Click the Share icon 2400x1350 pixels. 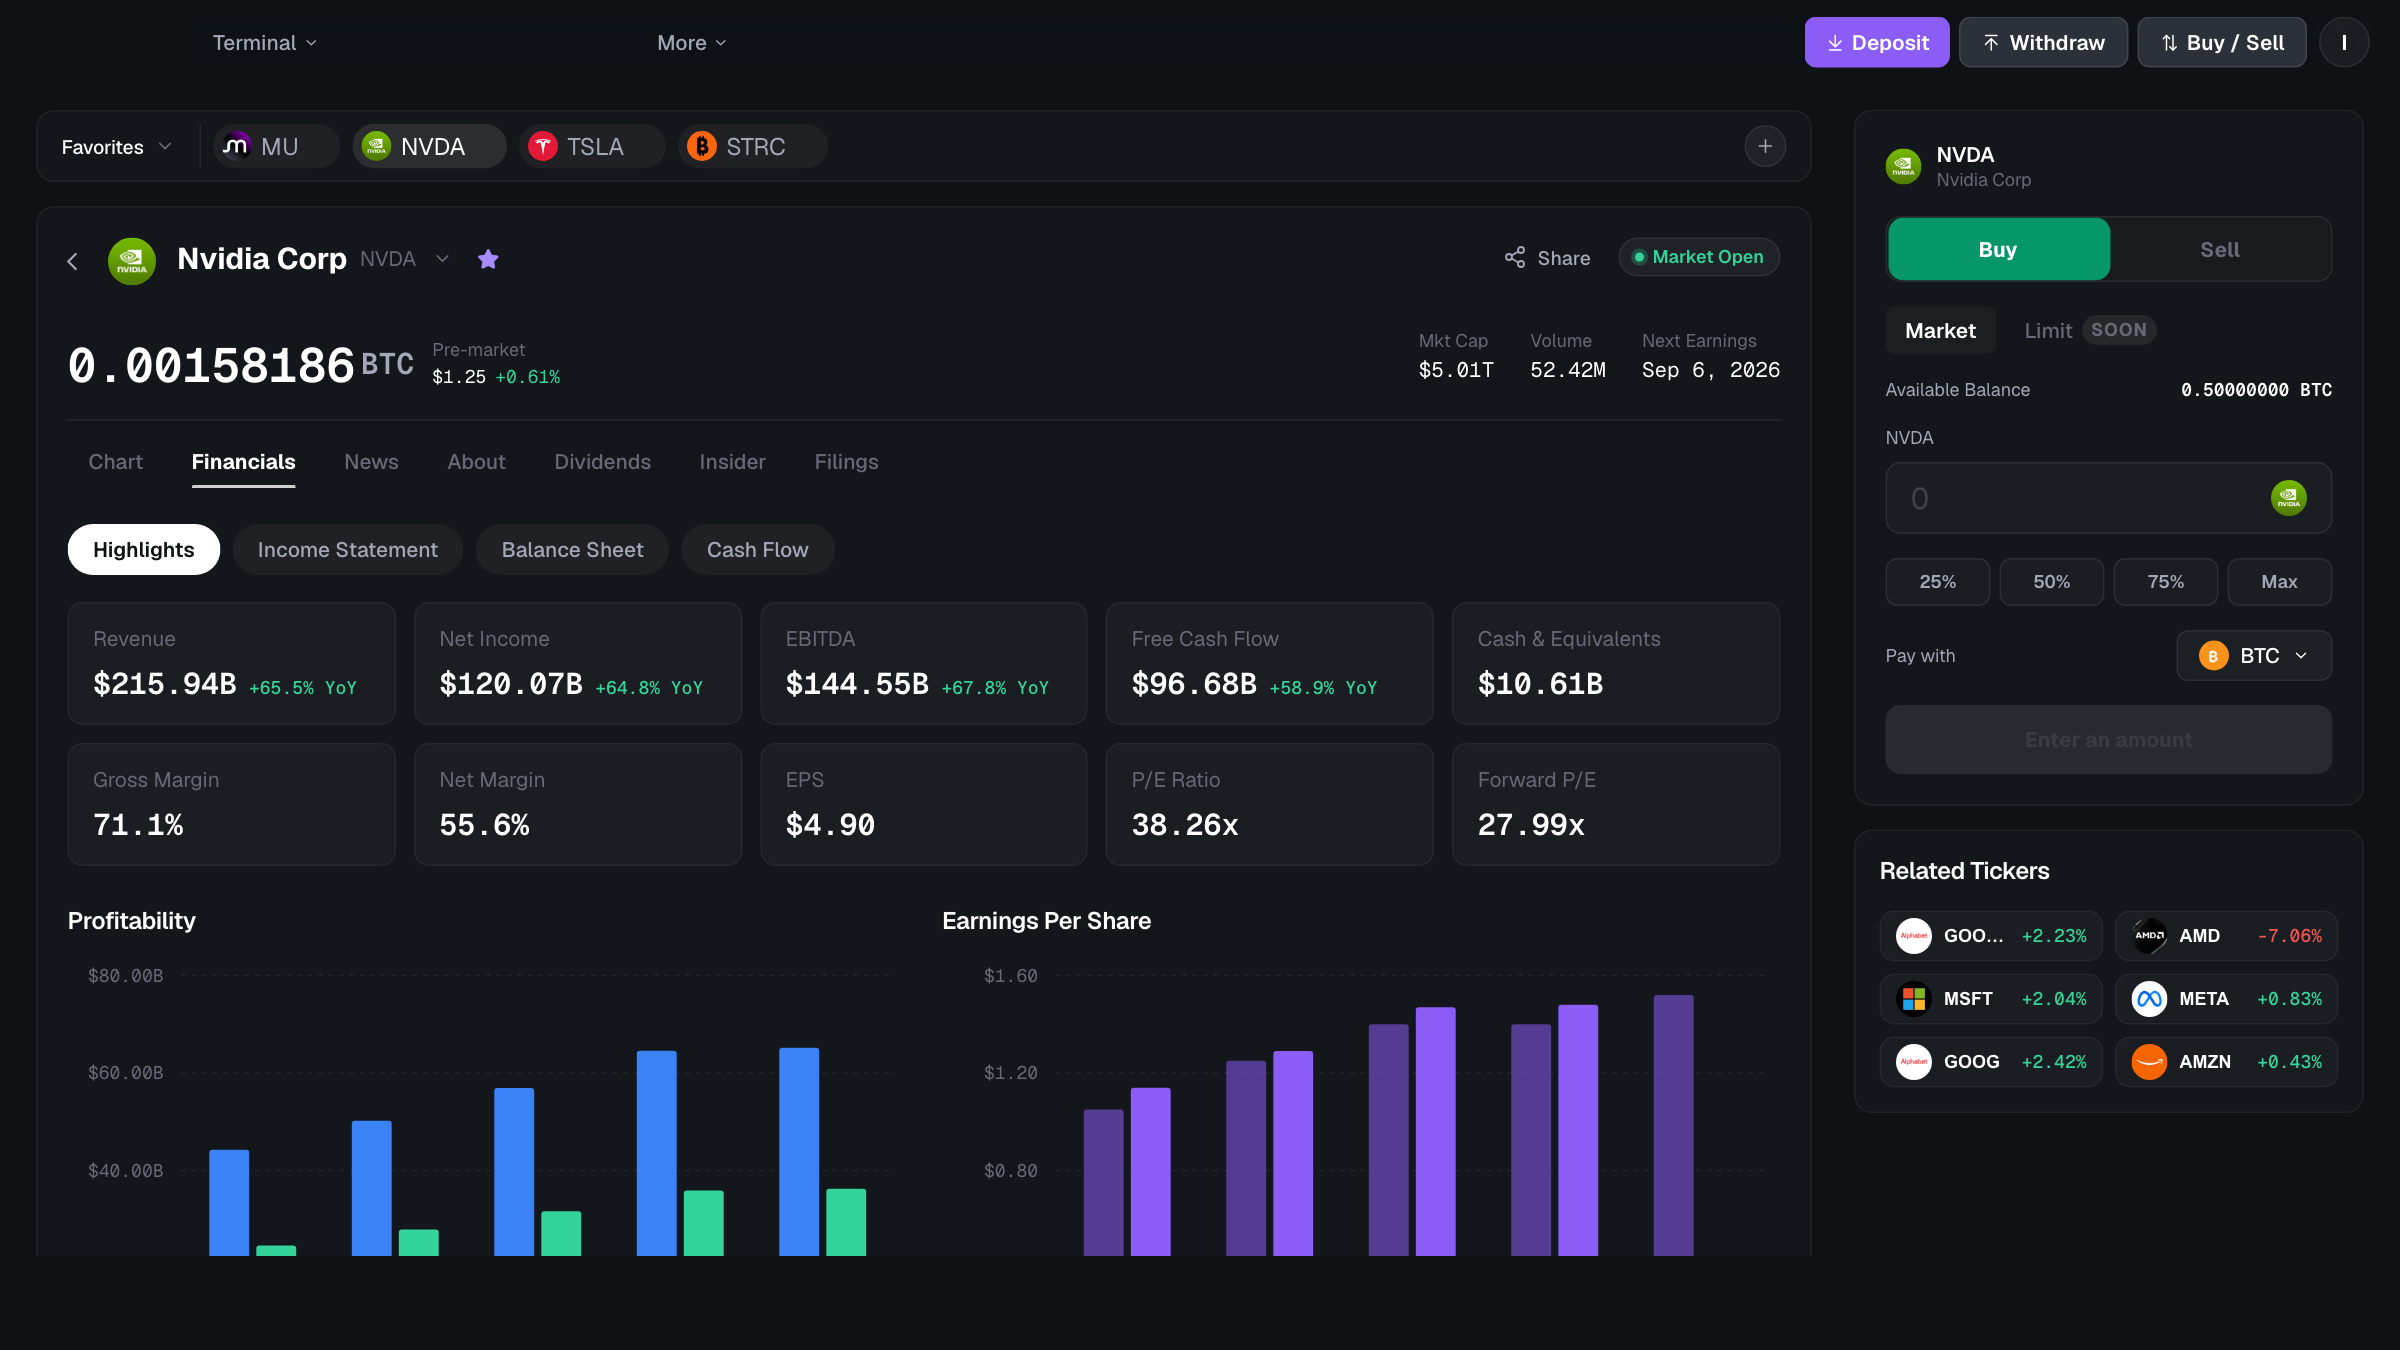(x=1515, y=257)
